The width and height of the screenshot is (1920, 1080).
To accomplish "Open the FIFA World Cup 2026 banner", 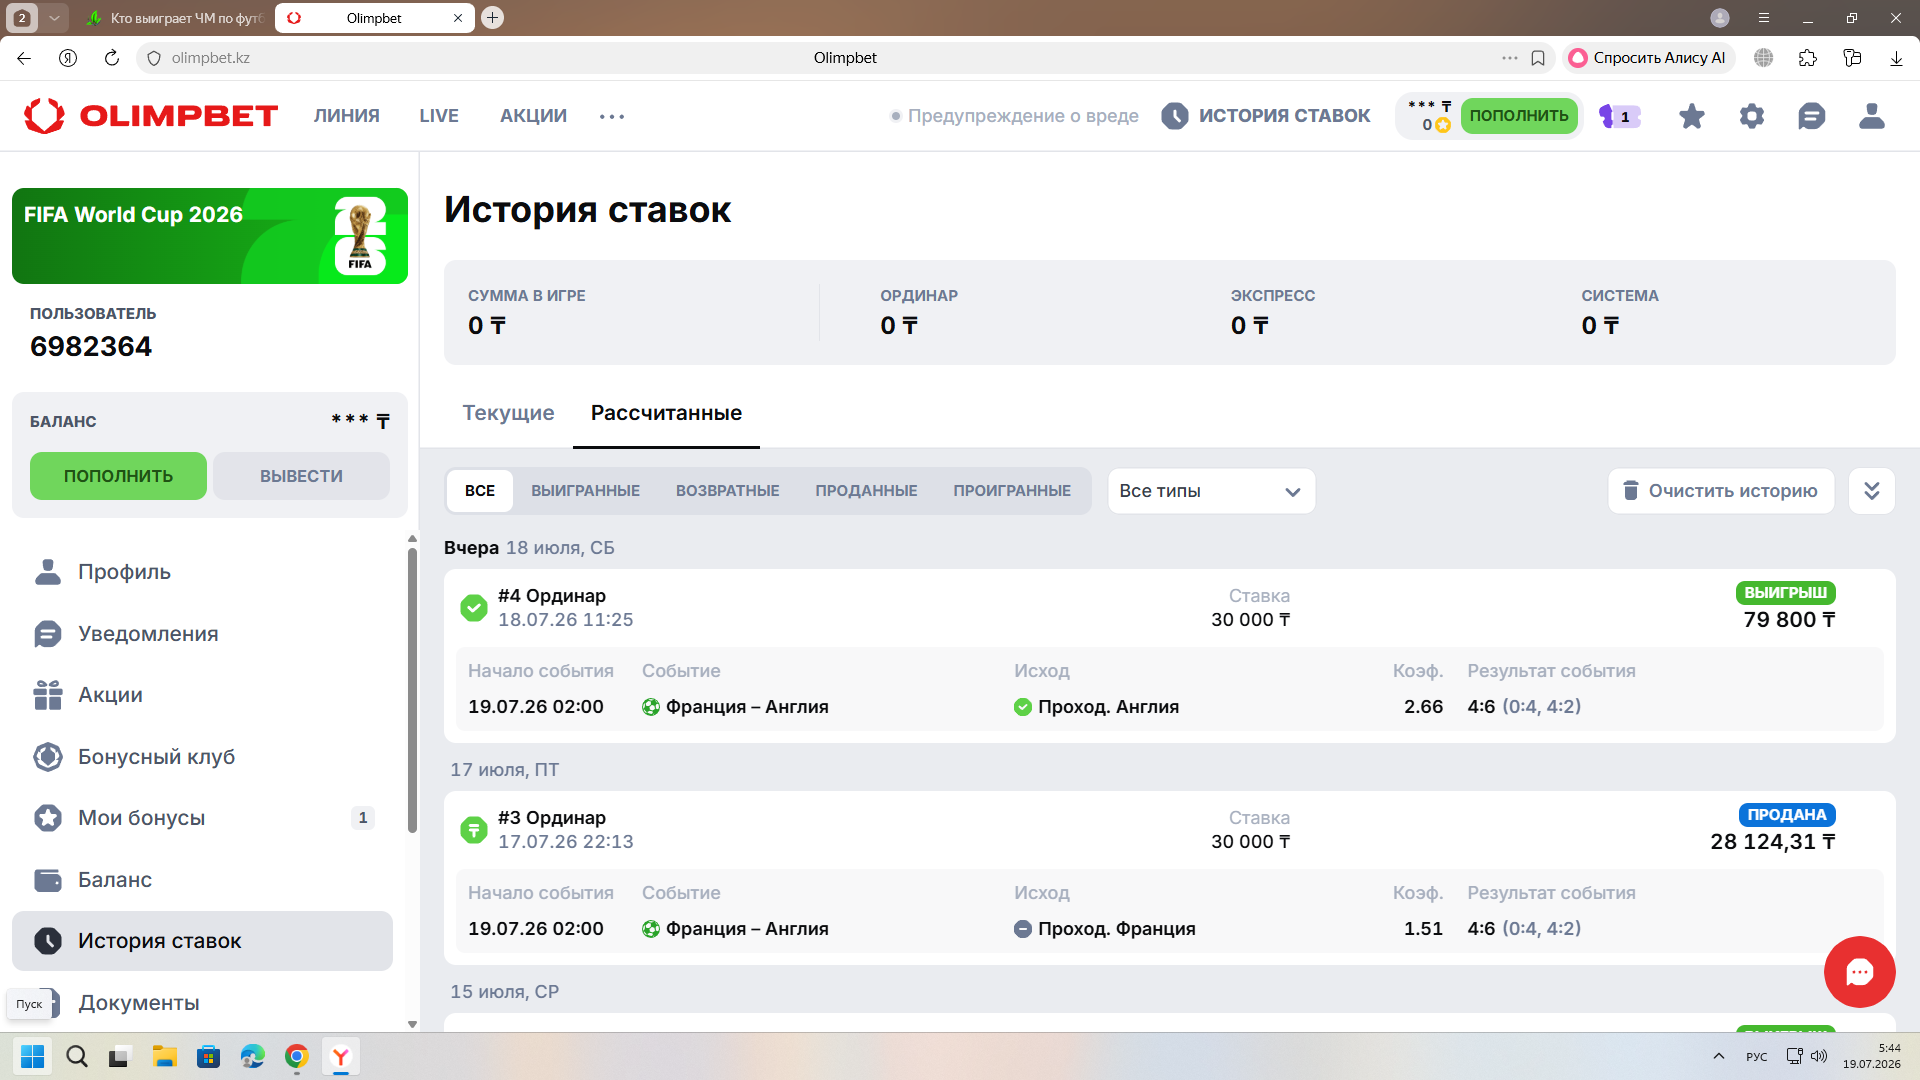I will (210, 236).
